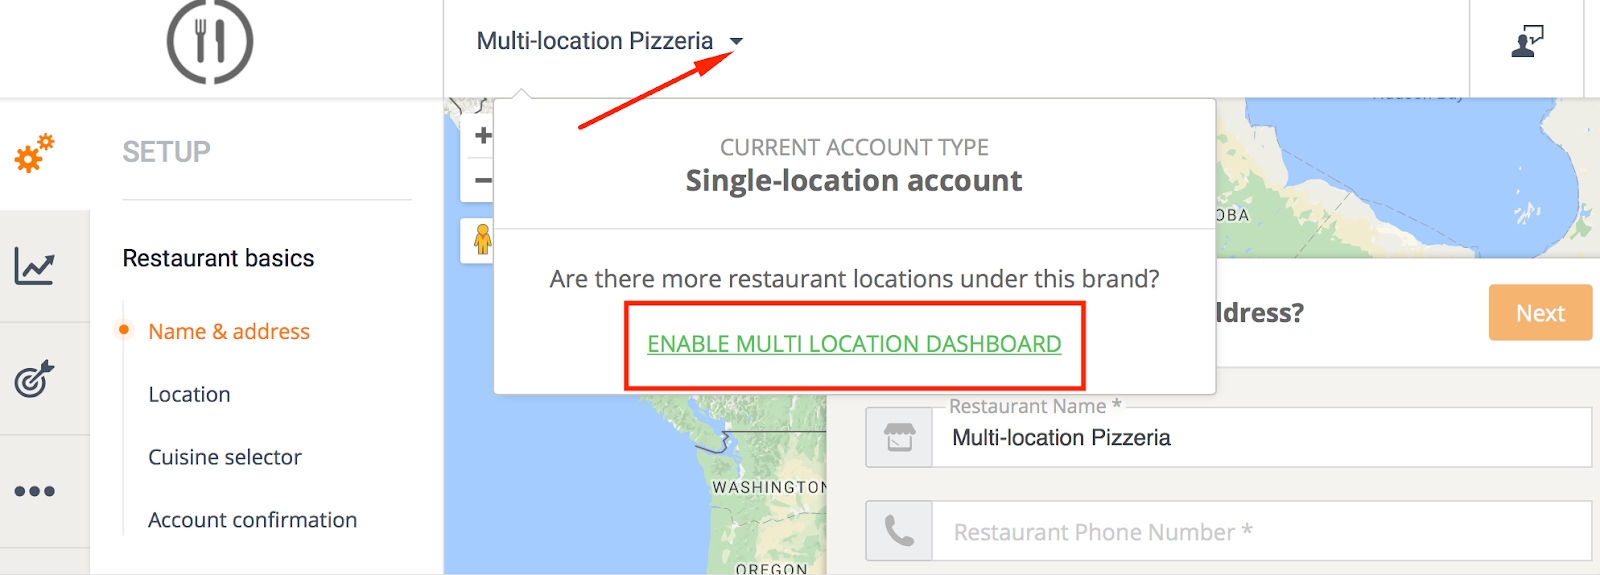Viewport: 1600px width, 575px height.
Task: Open the Account confirmation step
Action: [252, 520]
